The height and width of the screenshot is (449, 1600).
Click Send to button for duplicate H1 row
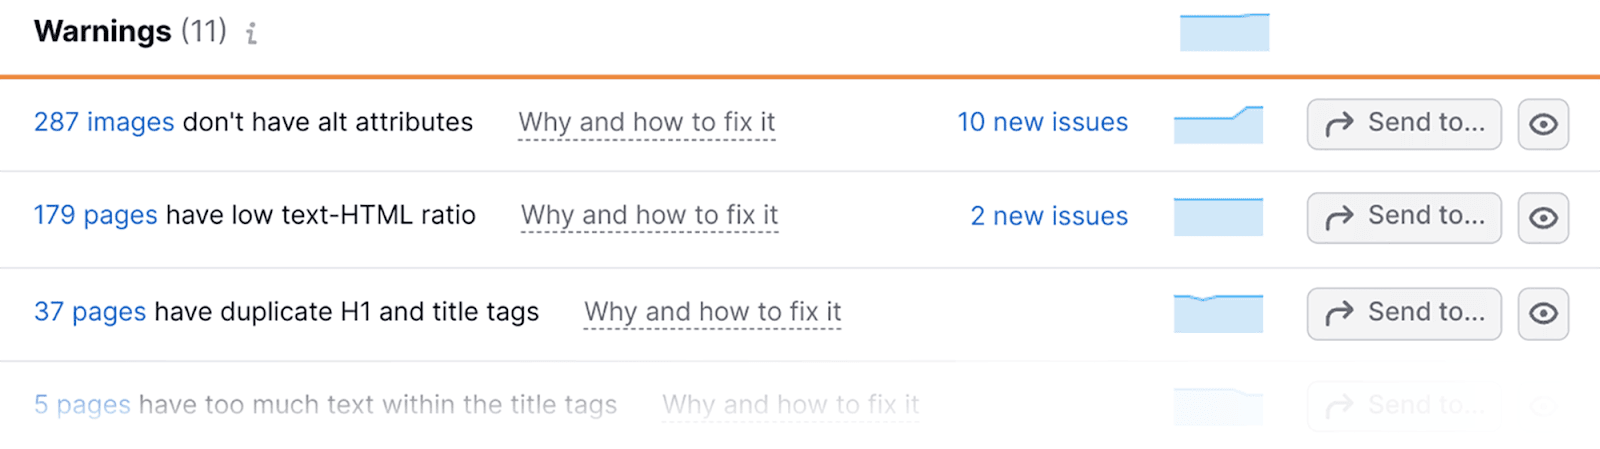click(1404, 313)
